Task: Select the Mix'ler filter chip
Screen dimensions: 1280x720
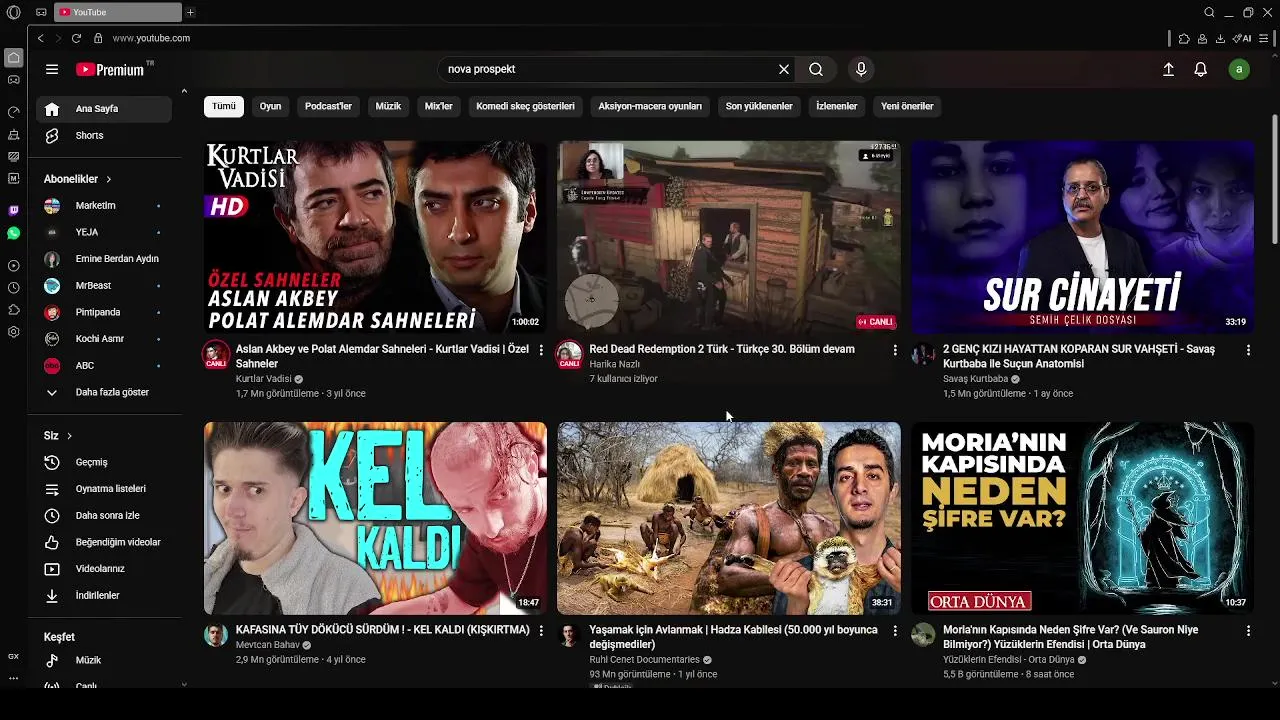Action: [439, 106]
